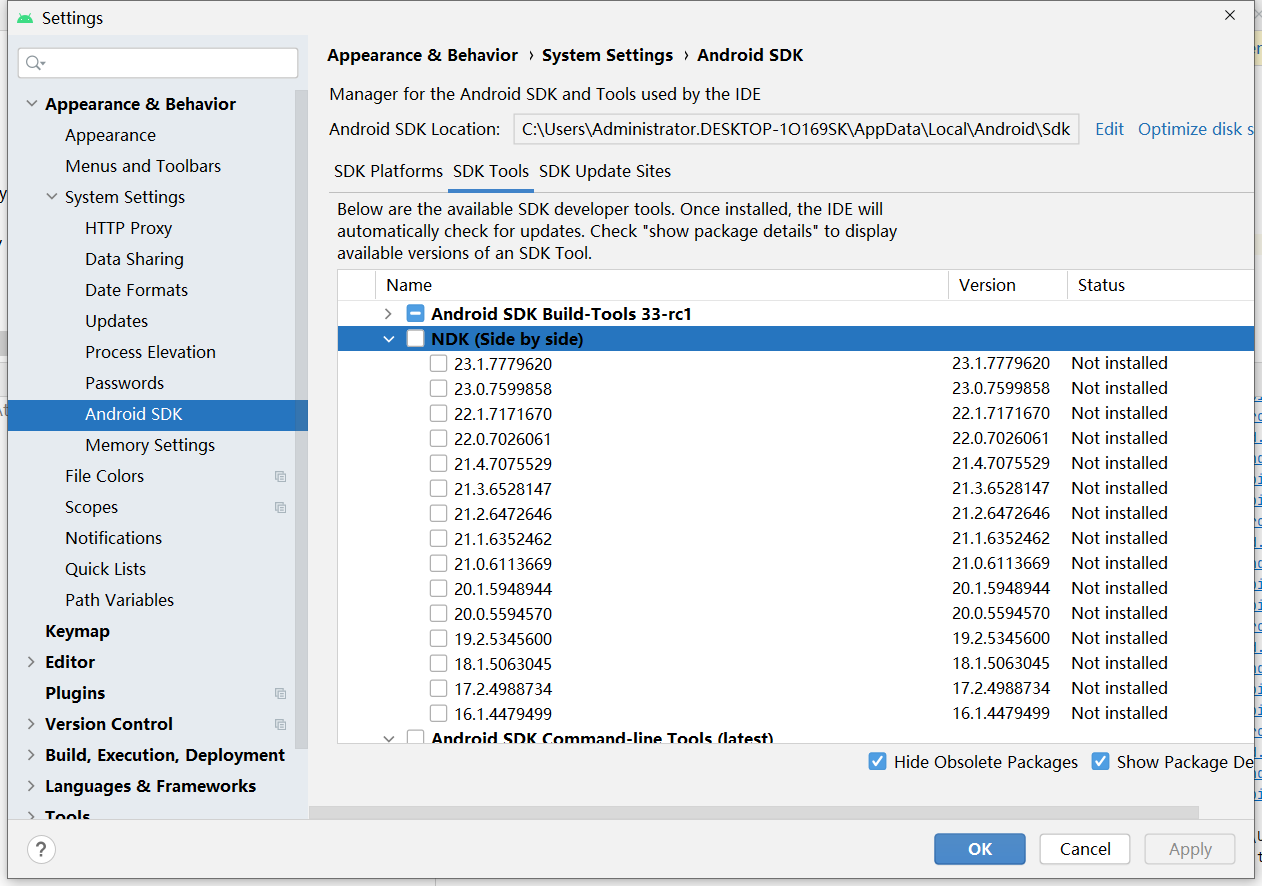This screenshot has width=1262, height=886.
Task: Click Optimize disk space link
Action: coord(1196,129)
